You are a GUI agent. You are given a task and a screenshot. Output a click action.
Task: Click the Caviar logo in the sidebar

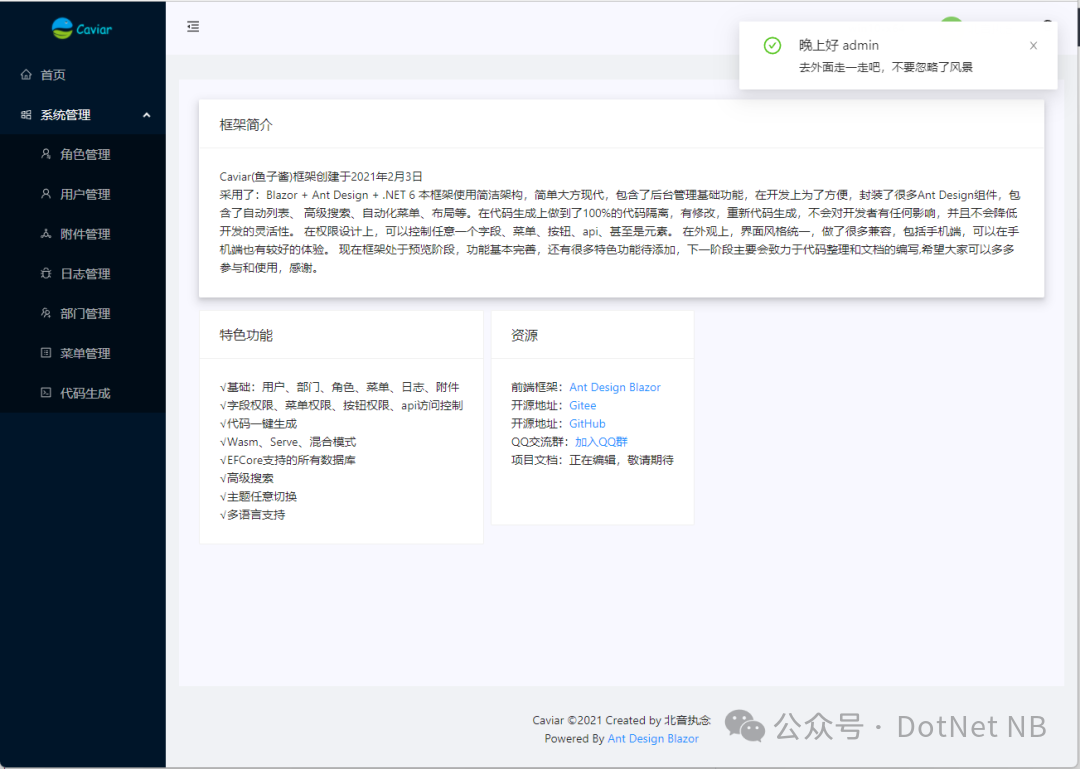coord(81,28)
